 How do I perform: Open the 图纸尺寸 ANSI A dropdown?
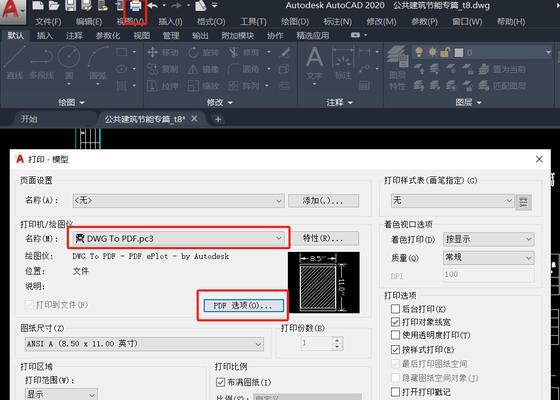point(145,344)
